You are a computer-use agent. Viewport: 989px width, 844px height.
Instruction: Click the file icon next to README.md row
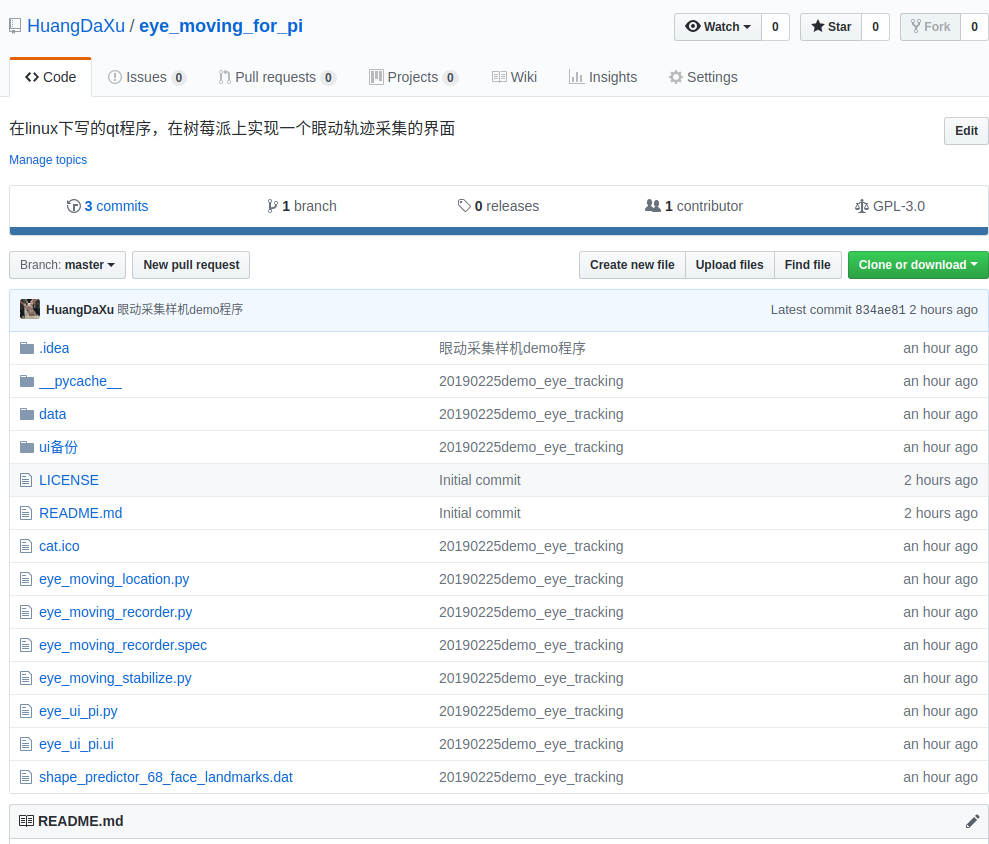[x=26, y=513]
